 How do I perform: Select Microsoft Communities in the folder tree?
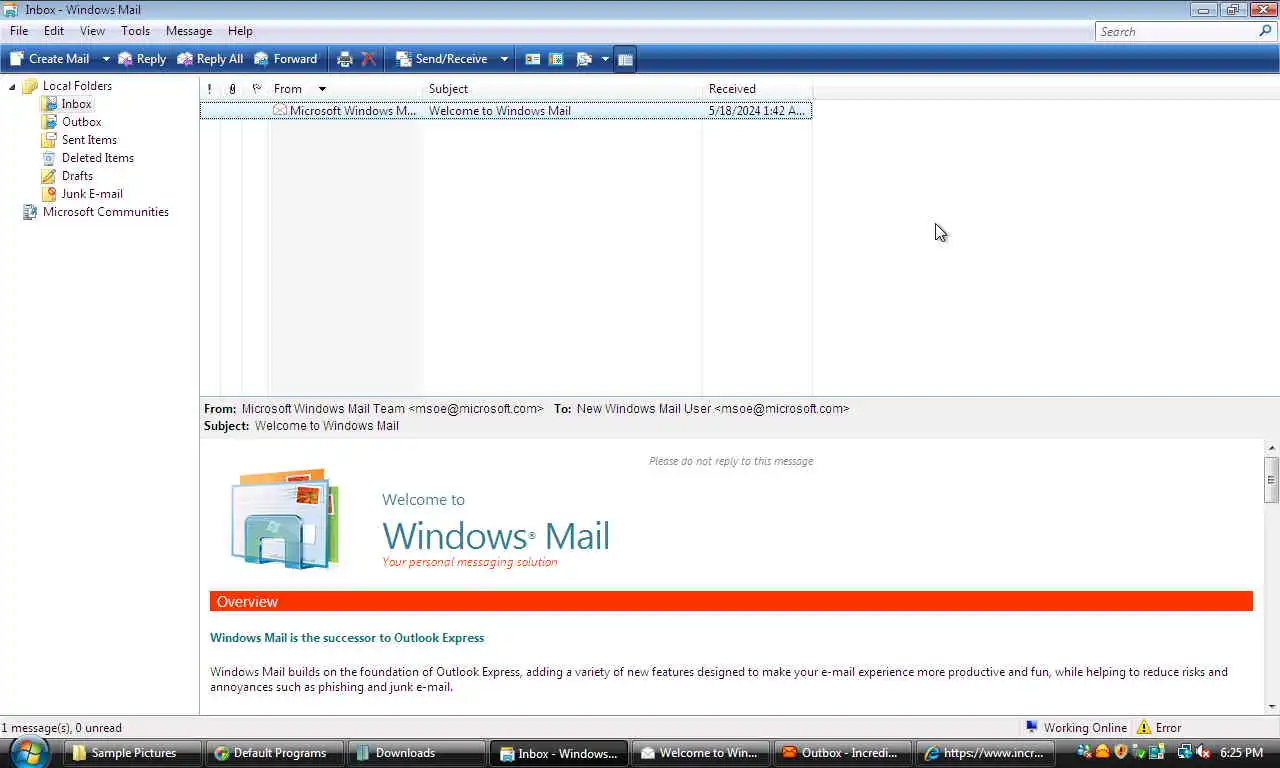click(105, 212)
